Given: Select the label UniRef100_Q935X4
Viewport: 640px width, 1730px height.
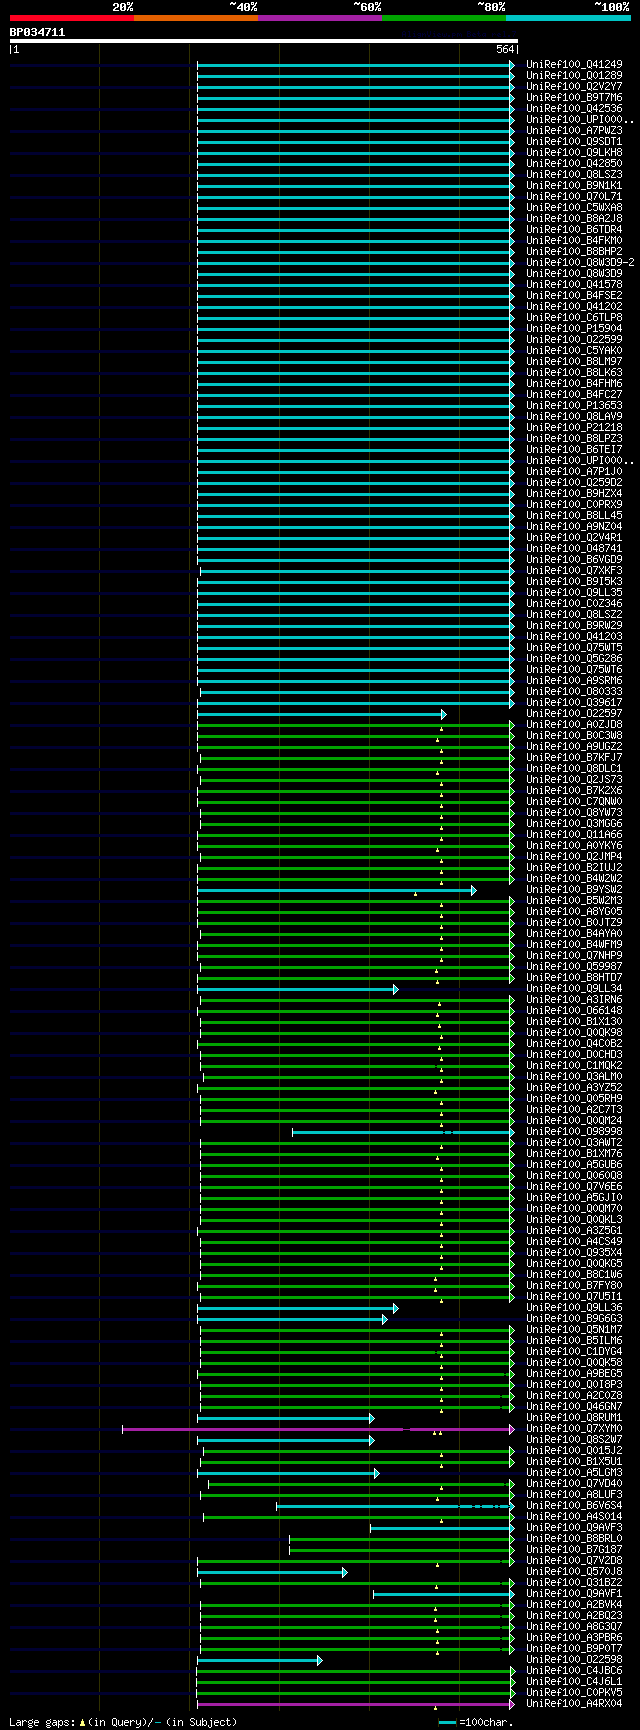Looking at the screenshot, I should [x=574, y=1252].
